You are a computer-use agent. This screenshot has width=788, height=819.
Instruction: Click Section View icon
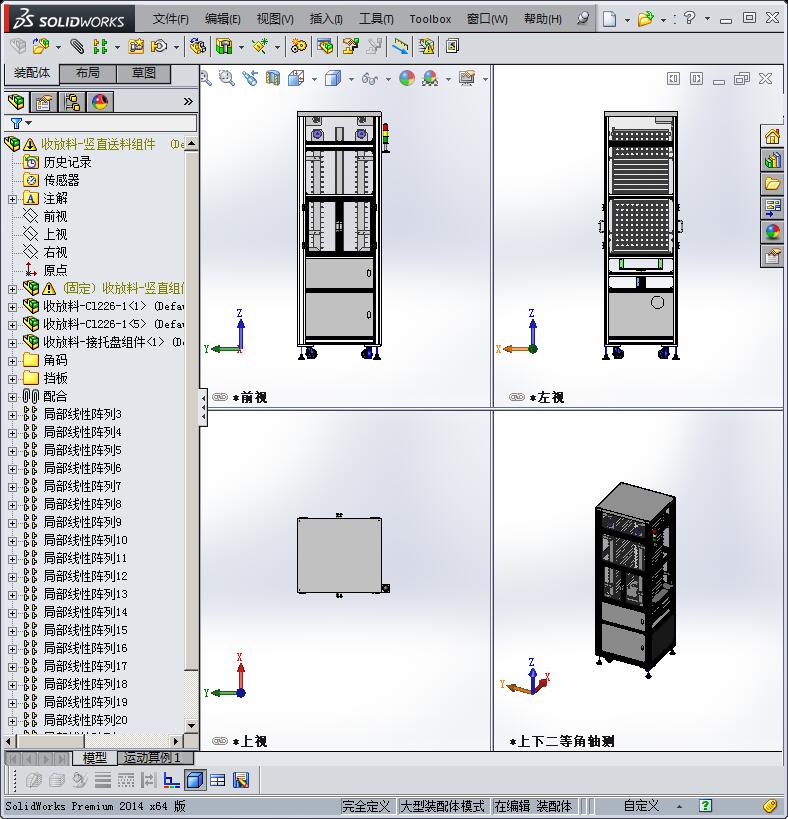point(273,78)
